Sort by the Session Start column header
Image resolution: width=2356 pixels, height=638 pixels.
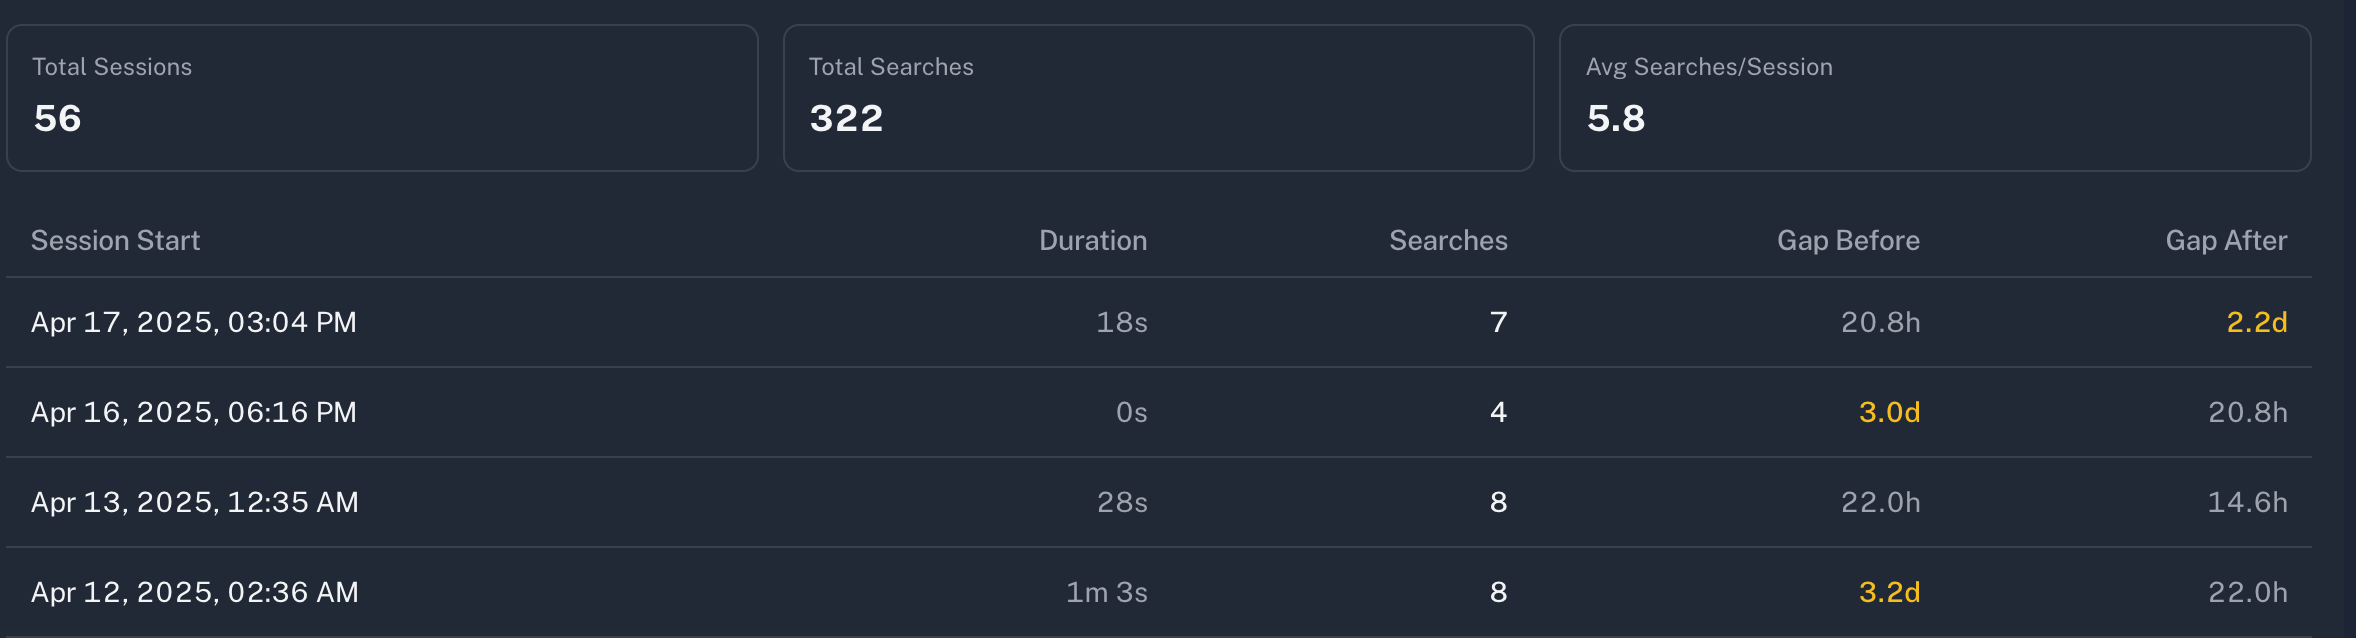[x=116, y=241]
